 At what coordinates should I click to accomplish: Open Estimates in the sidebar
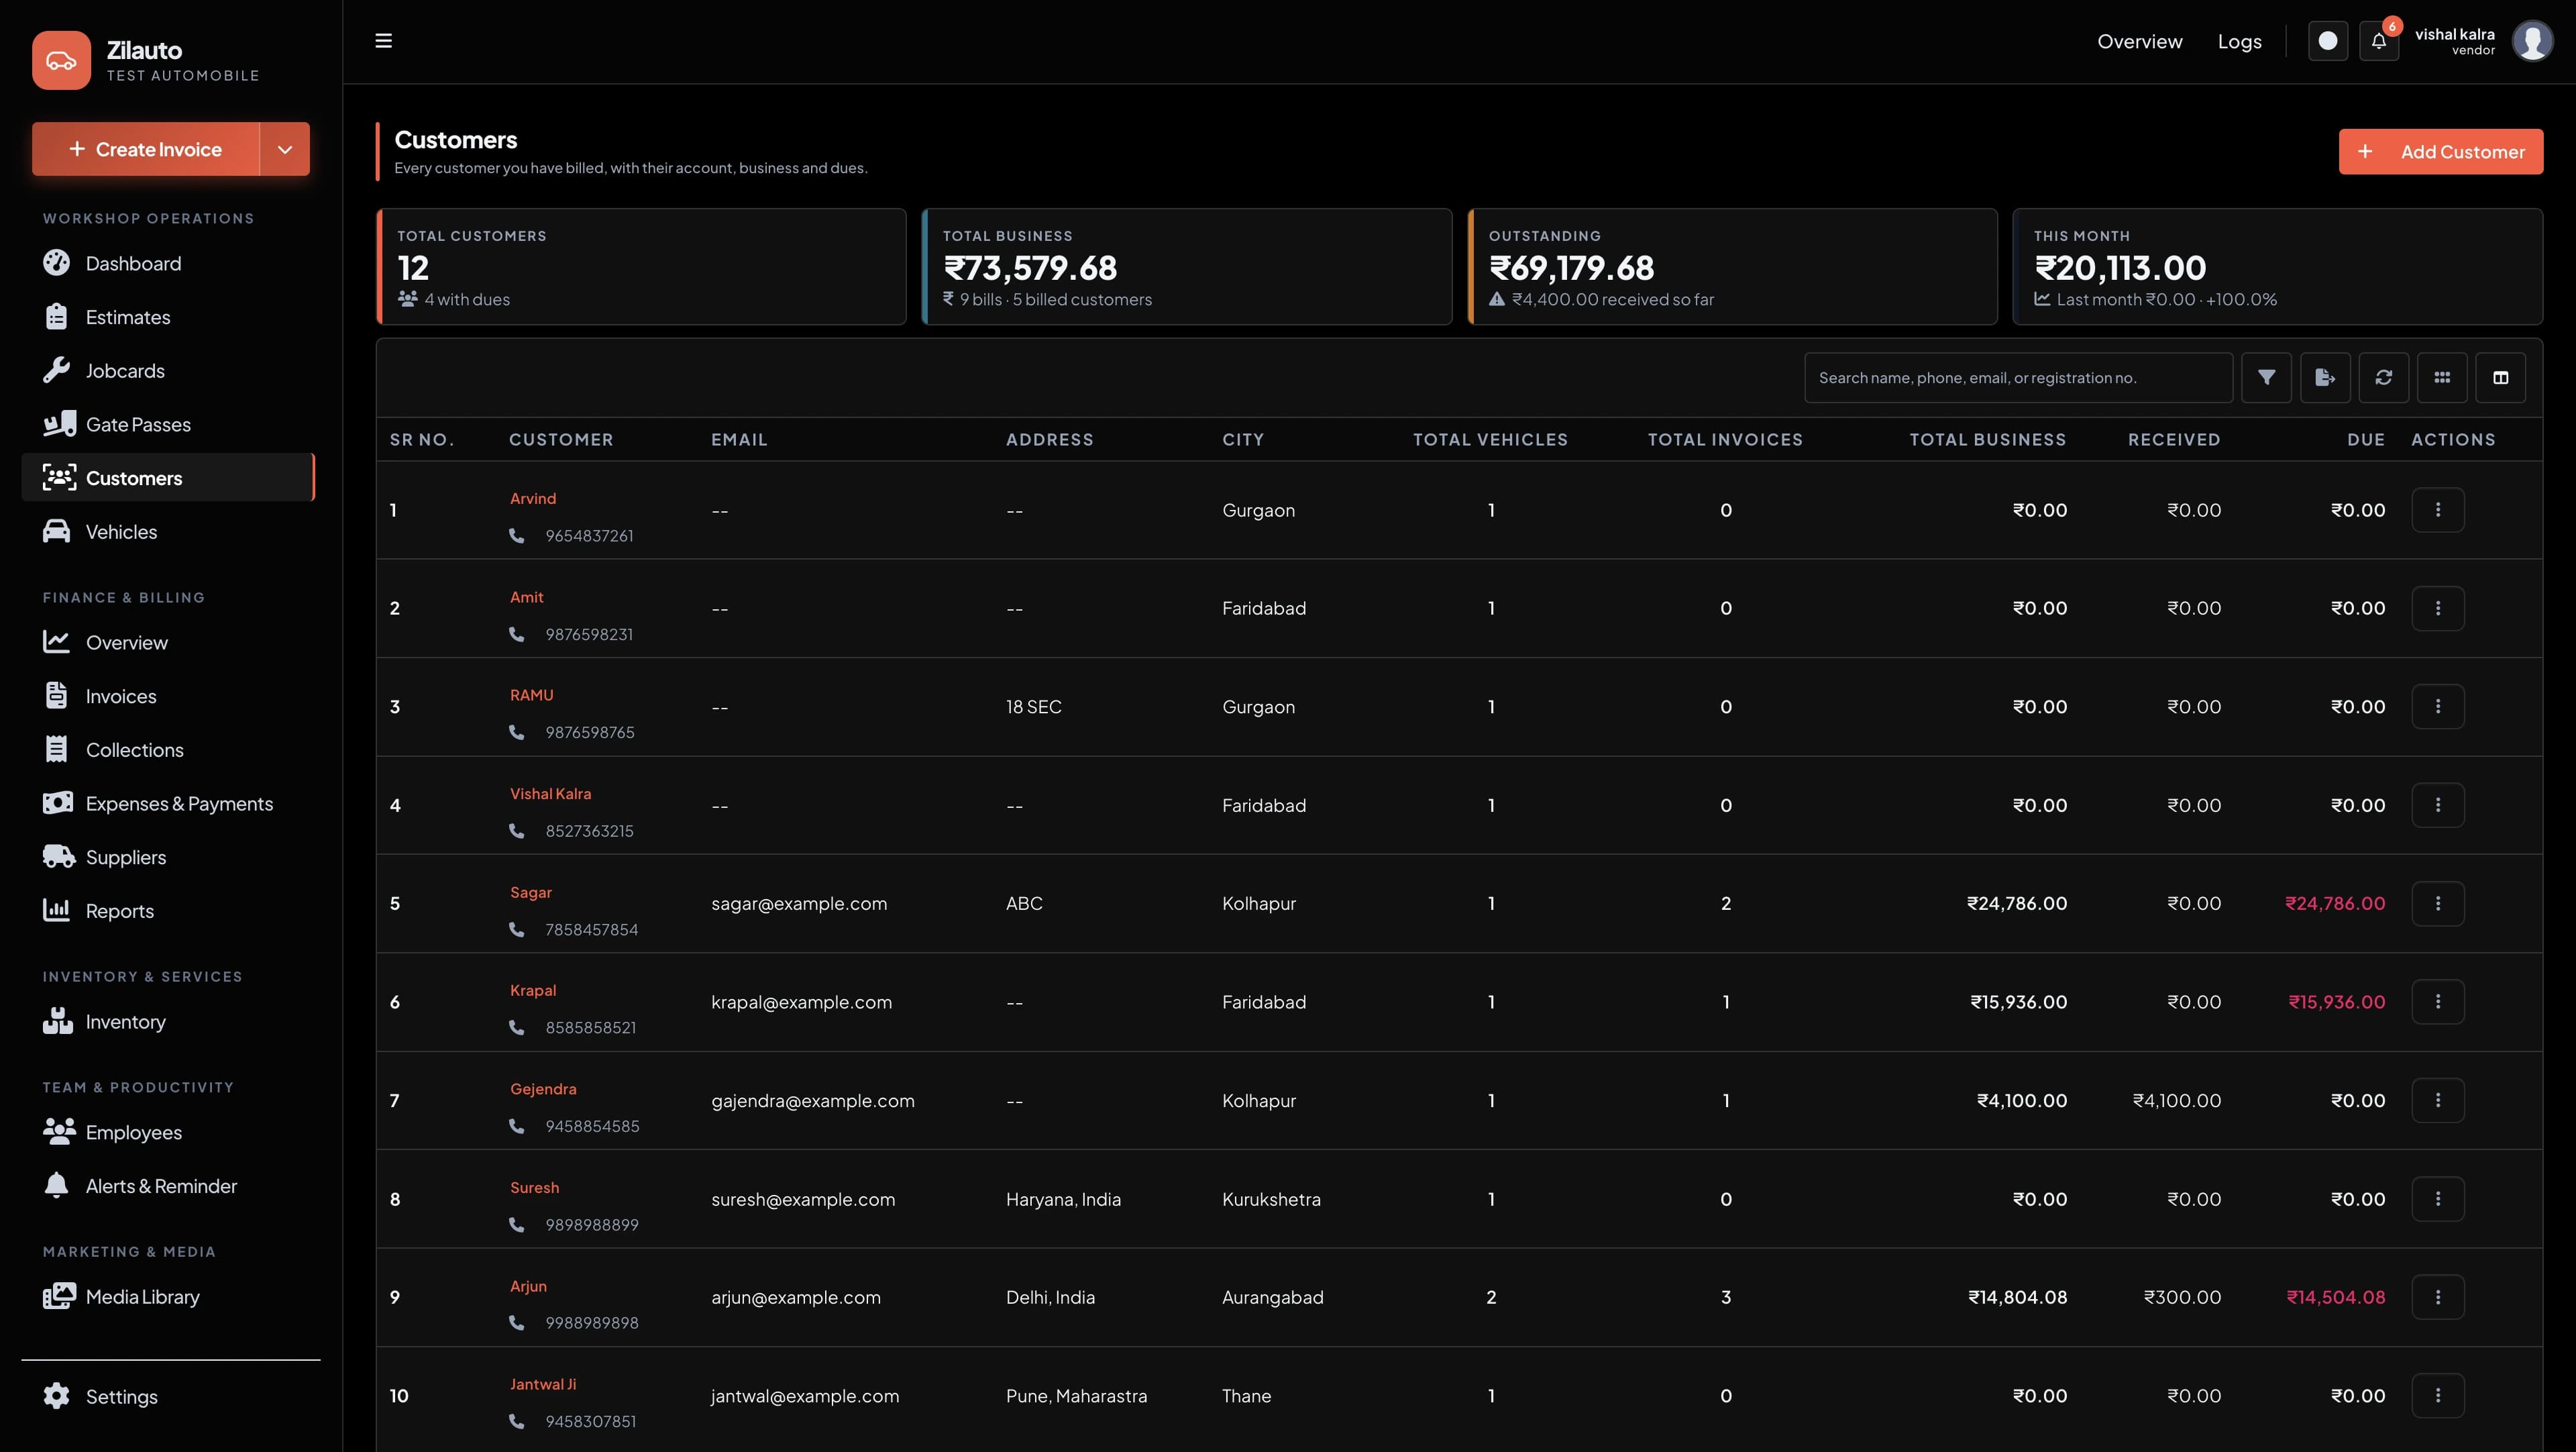click(168, 317)
